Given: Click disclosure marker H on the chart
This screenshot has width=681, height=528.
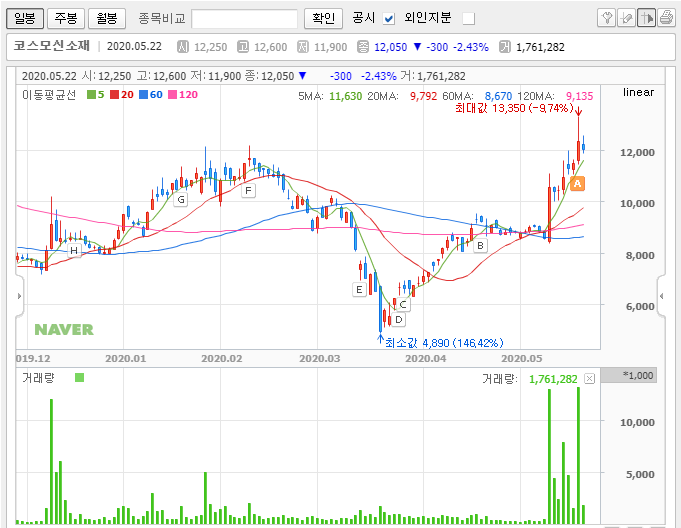Looking at the screenshot, I should (74, 251).
